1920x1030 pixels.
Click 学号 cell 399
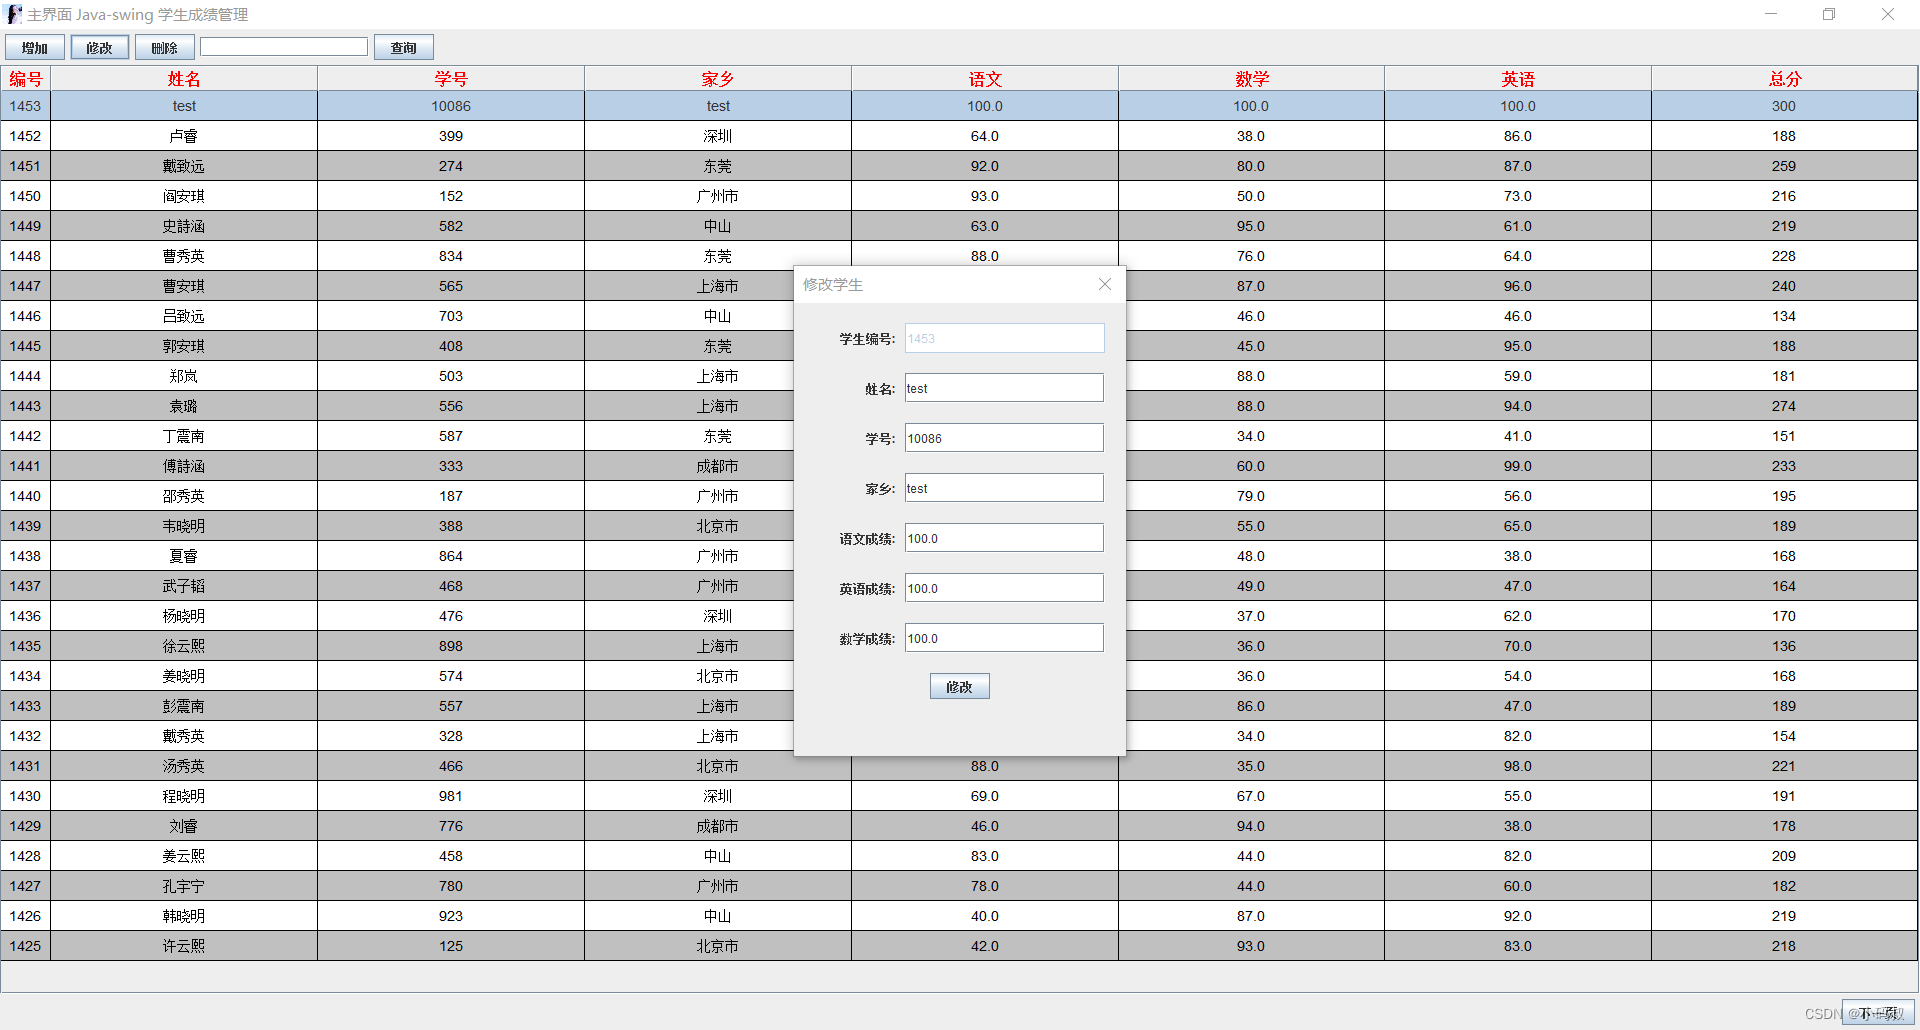451,136
